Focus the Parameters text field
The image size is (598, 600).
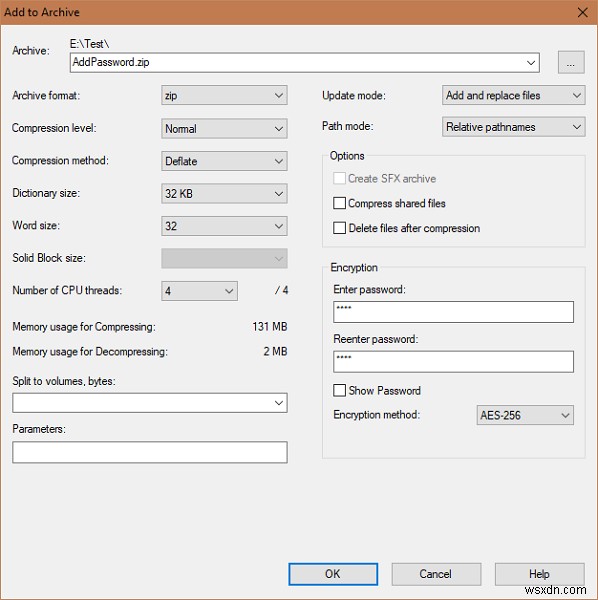pos(150,452)
